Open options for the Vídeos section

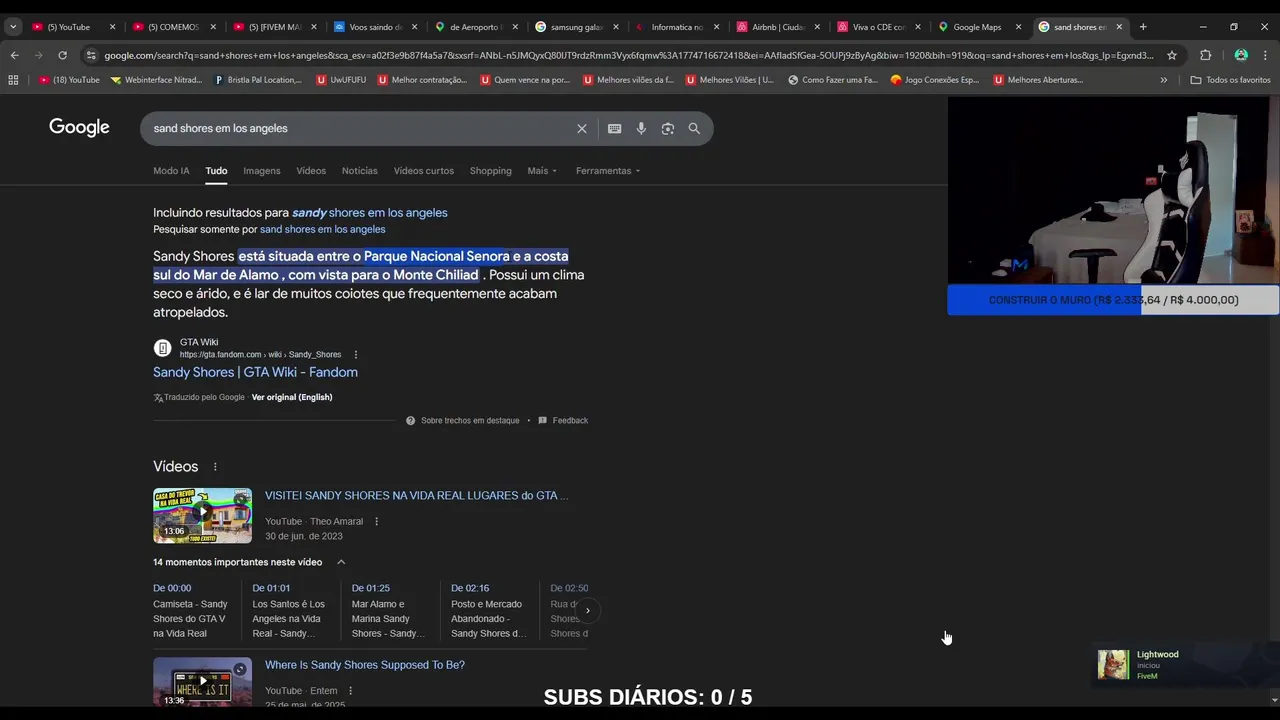click(214, 467)
